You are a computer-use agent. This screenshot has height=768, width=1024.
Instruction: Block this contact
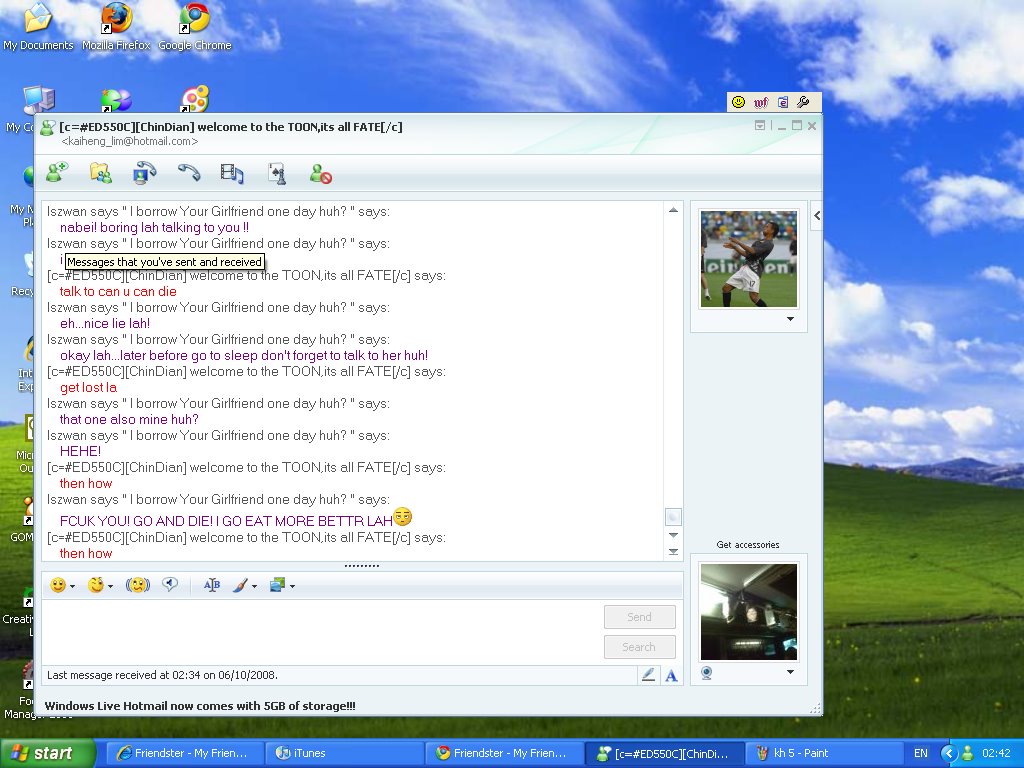point(321,174)
